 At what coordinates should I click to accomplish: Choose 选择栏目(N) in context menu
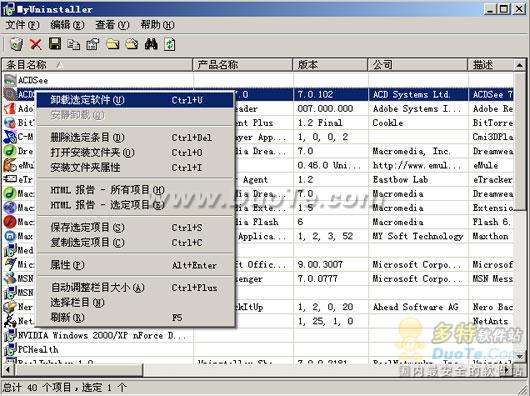click(x=135, y=303)
